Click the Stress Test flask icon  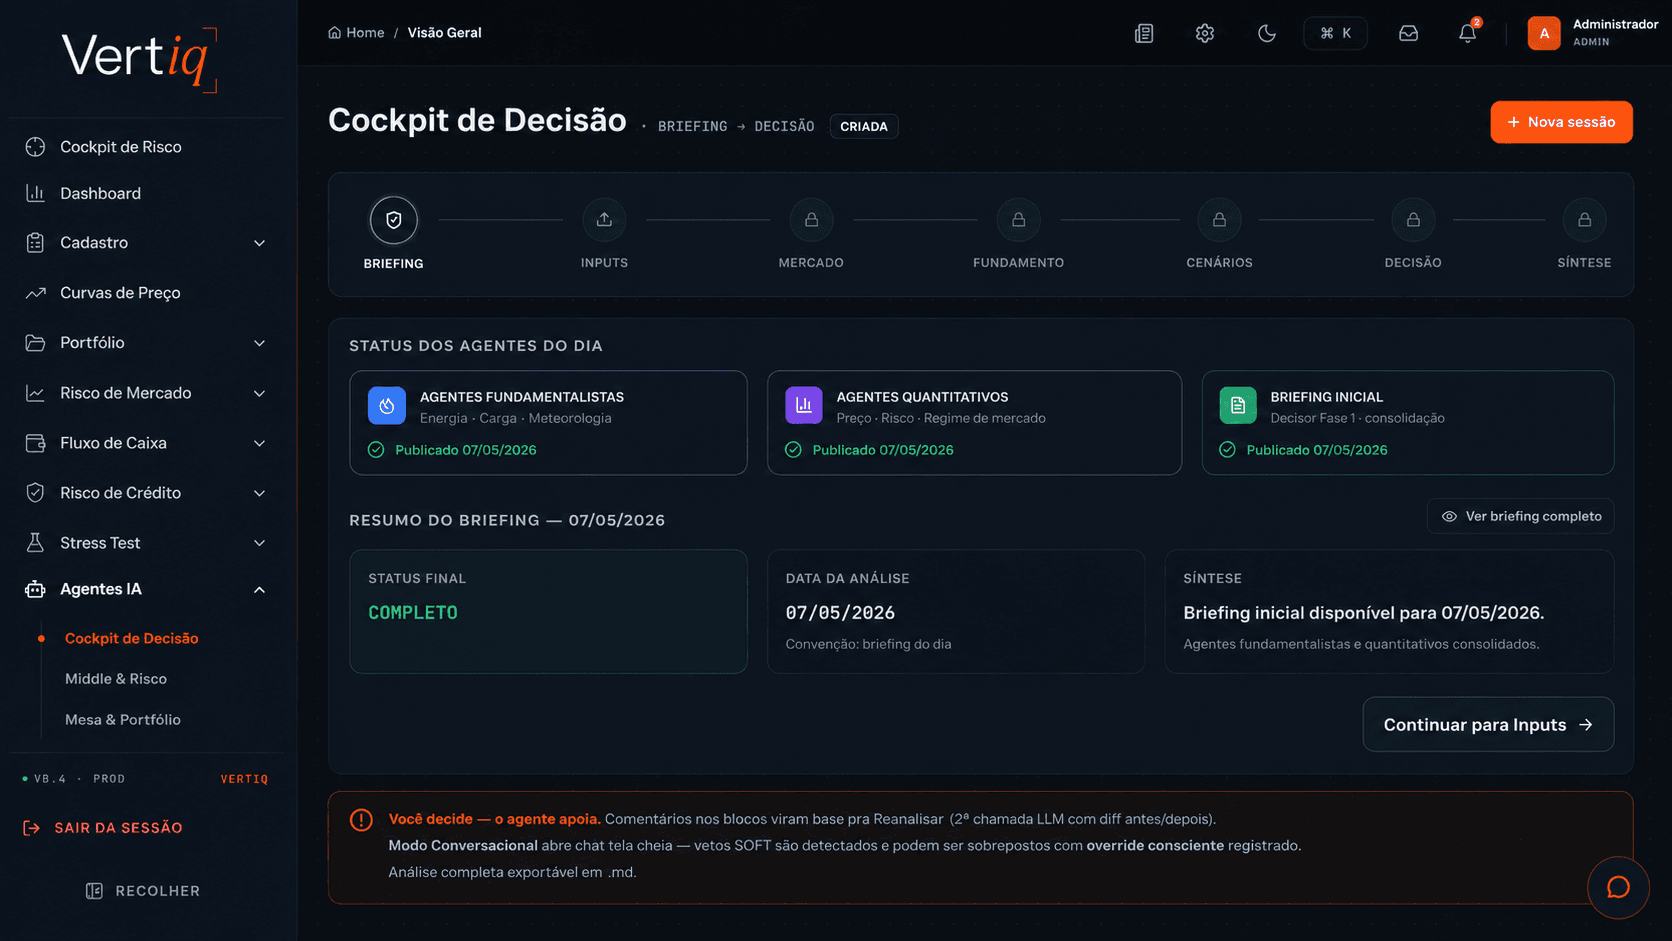click(35, 543)
